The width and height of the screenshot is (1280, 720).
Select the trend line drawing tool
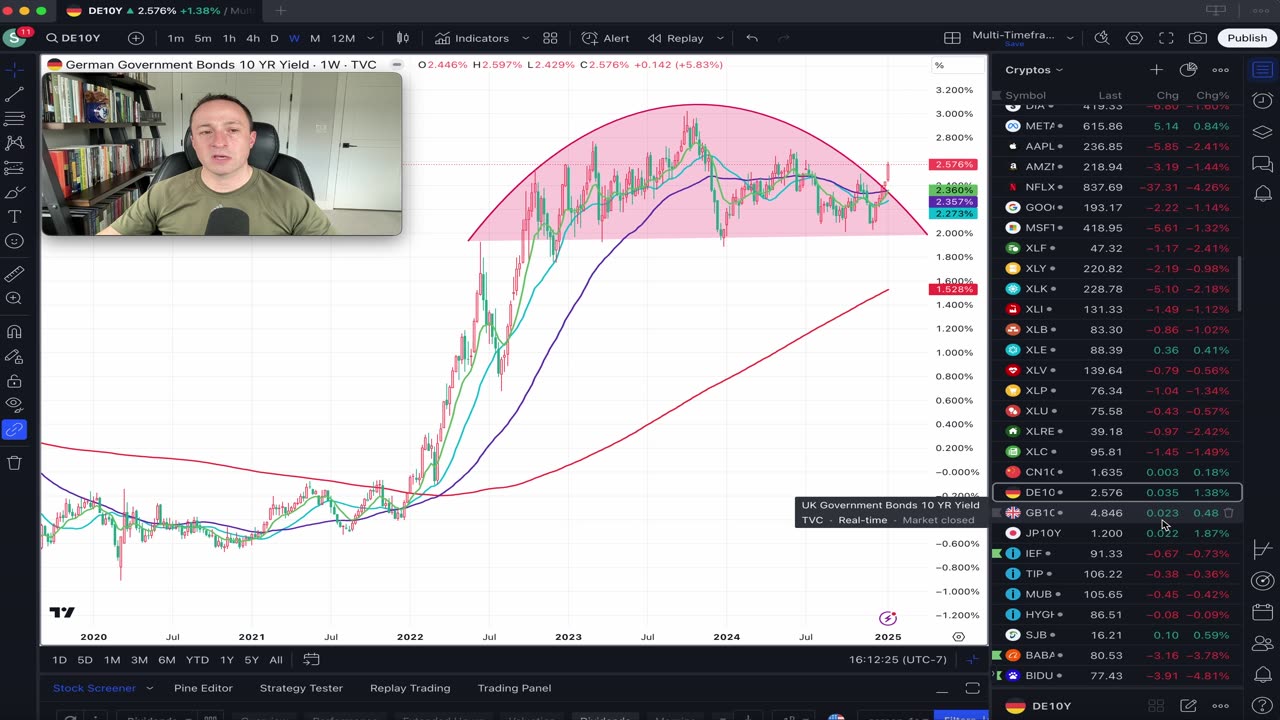[14, 94]
